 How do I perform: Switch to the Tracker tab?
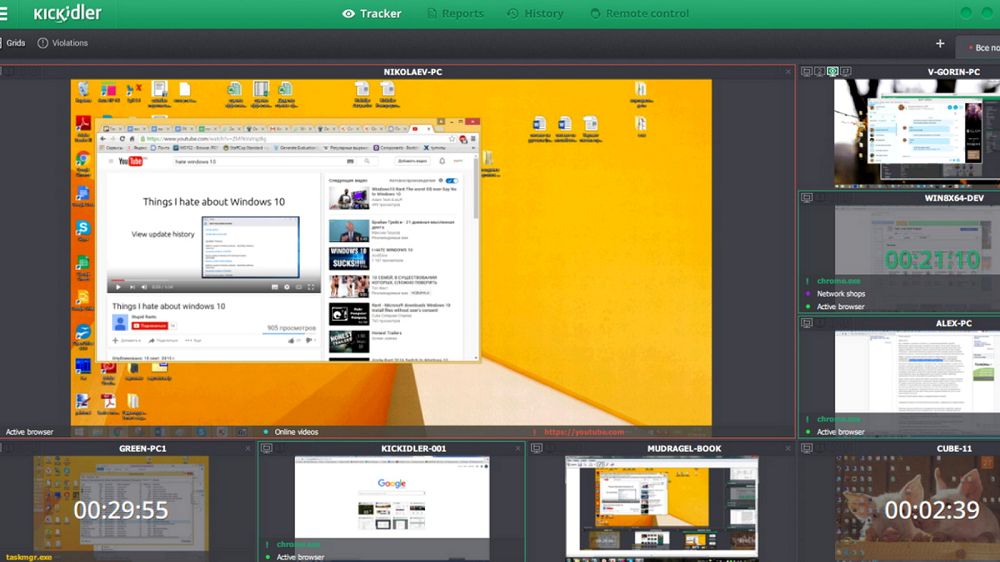[x=372, y=13]
